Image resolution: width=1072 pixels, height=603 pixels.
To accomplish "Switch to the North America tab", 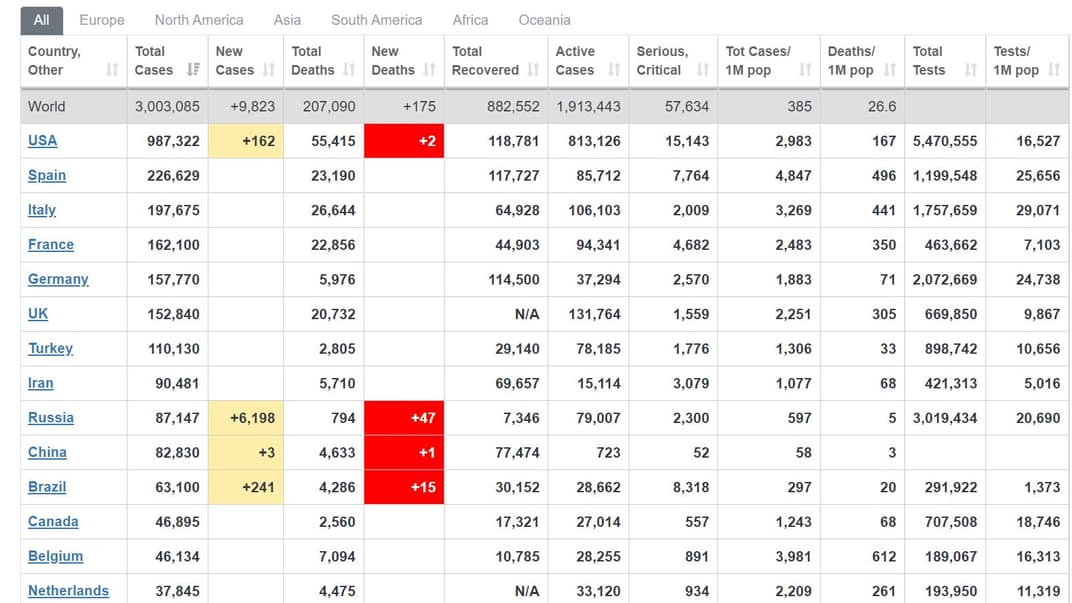I will pyautogui.click(x=199, y=21).
